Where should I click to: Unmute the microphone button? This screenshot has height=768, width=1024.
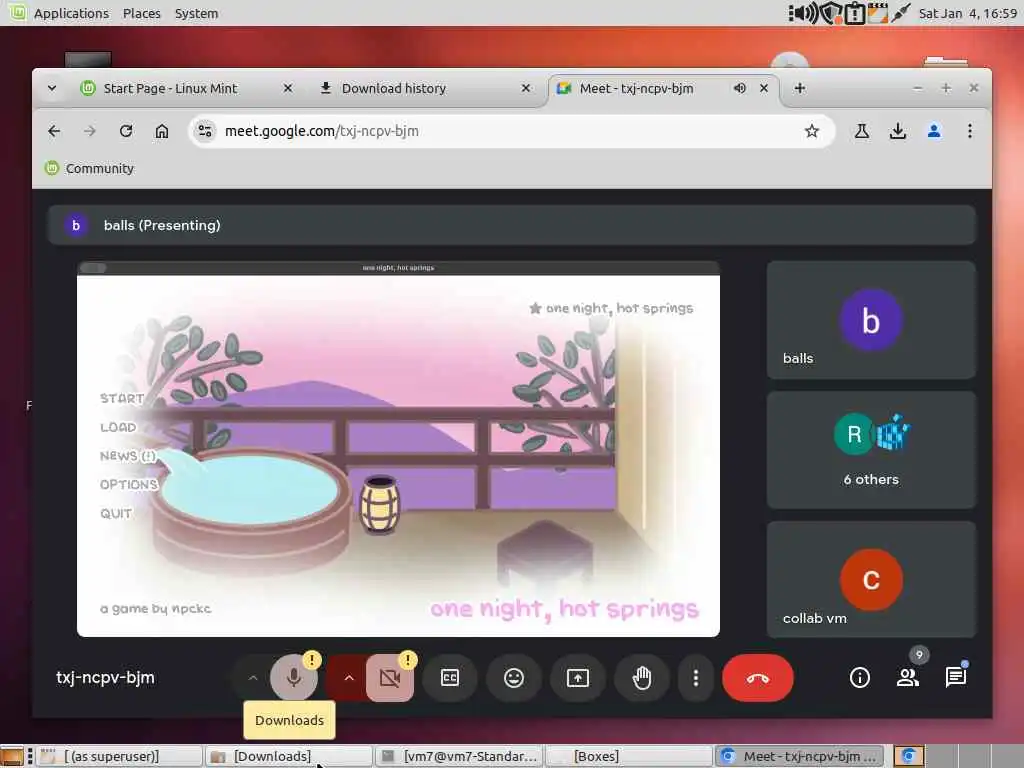[x=294, y=678]
